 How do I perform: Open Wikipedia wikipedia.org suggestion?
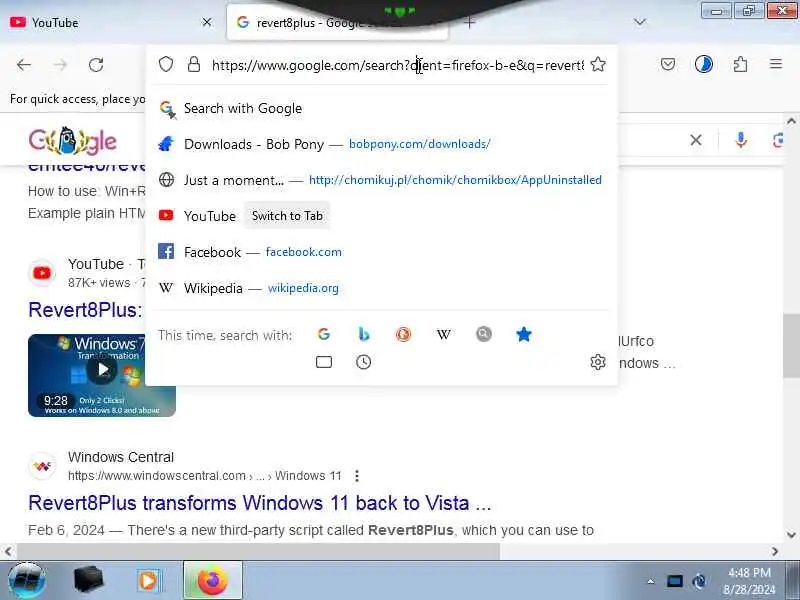point(382,288)
